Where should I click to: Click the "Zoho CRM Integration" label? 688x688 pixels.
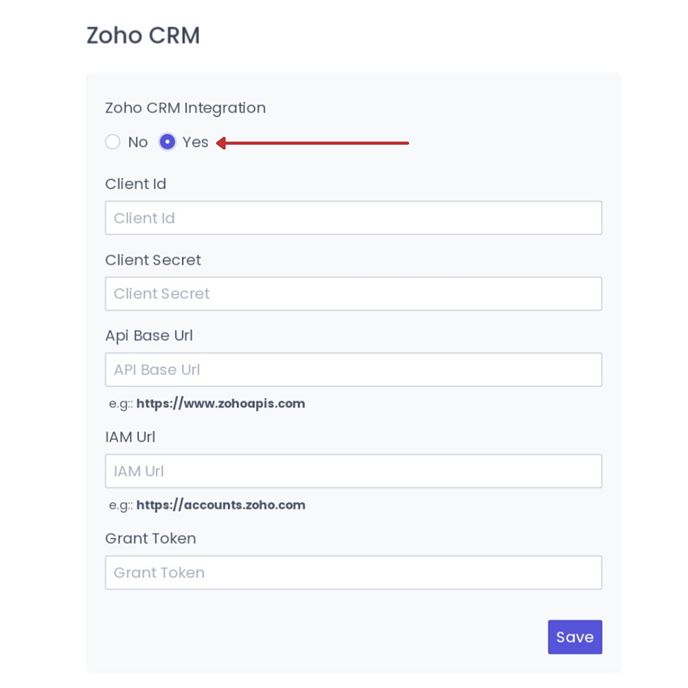click(185, 108)
